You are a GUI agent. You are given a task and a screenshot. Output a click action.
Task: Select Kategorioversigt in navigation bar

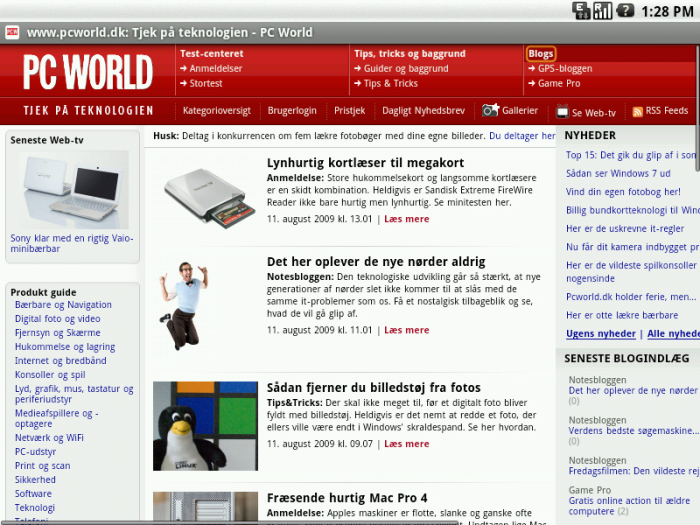coord(217,111)
